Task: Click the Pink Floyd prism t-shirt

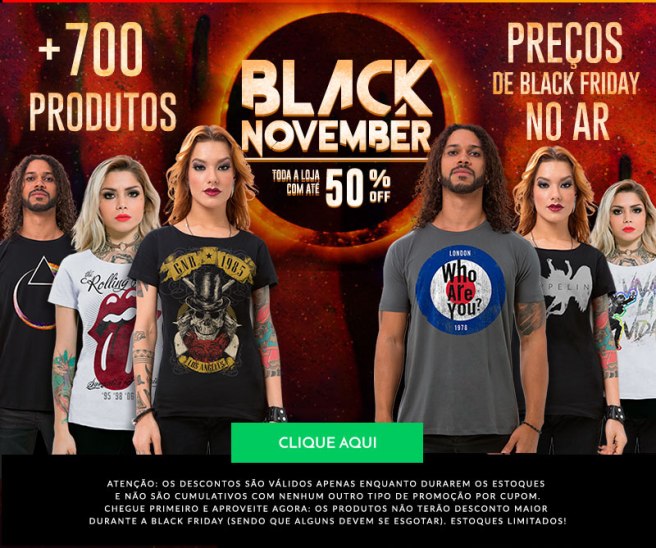Action: point(29,322)
